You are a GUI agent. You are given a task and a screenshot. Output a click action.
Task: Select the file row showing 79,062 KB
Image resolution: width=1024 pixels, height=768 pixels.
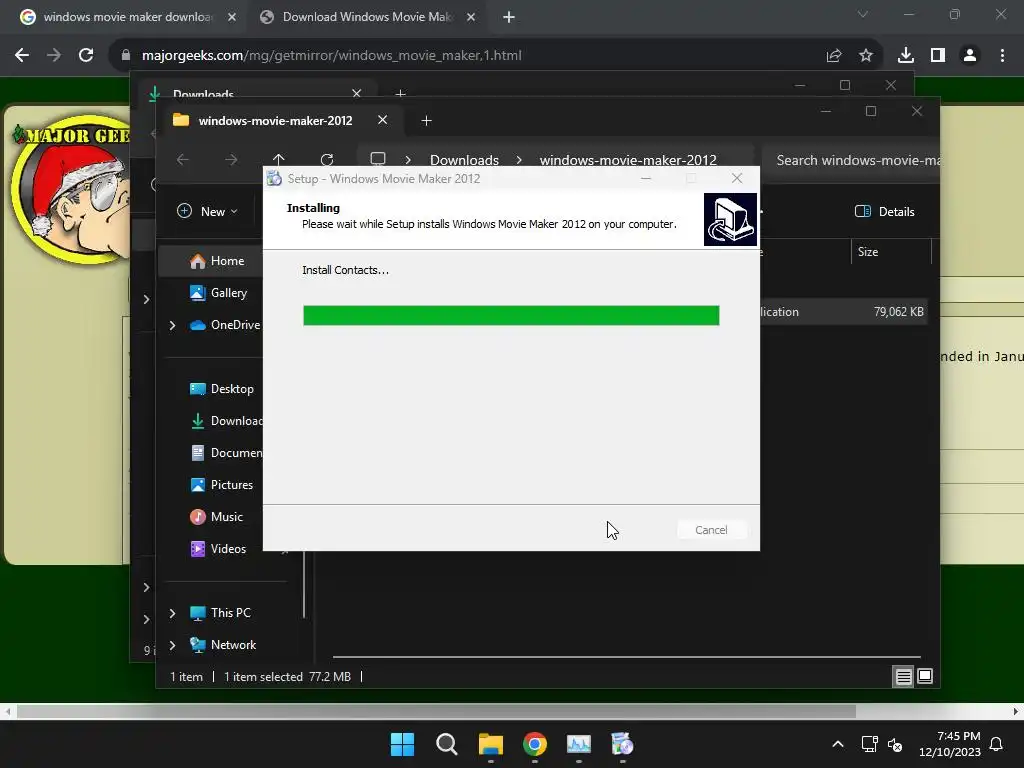[844, 312]
